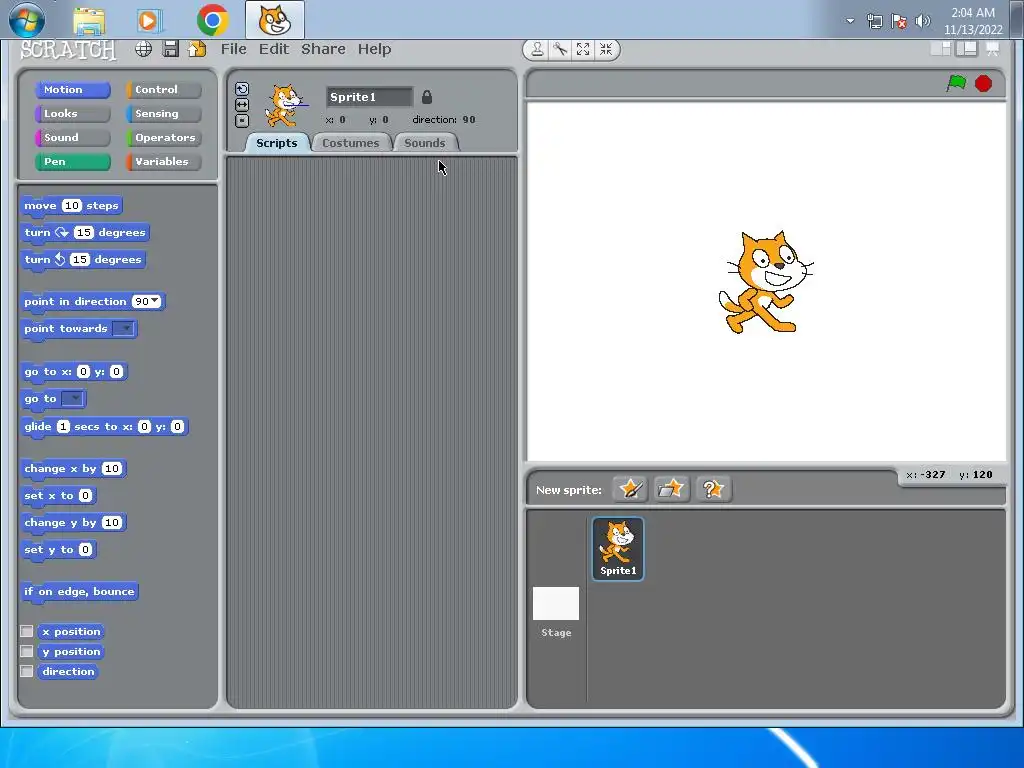Set rotation style to can rotate
The width and height of the screenshot is (1024, 768).
point(242,89)
